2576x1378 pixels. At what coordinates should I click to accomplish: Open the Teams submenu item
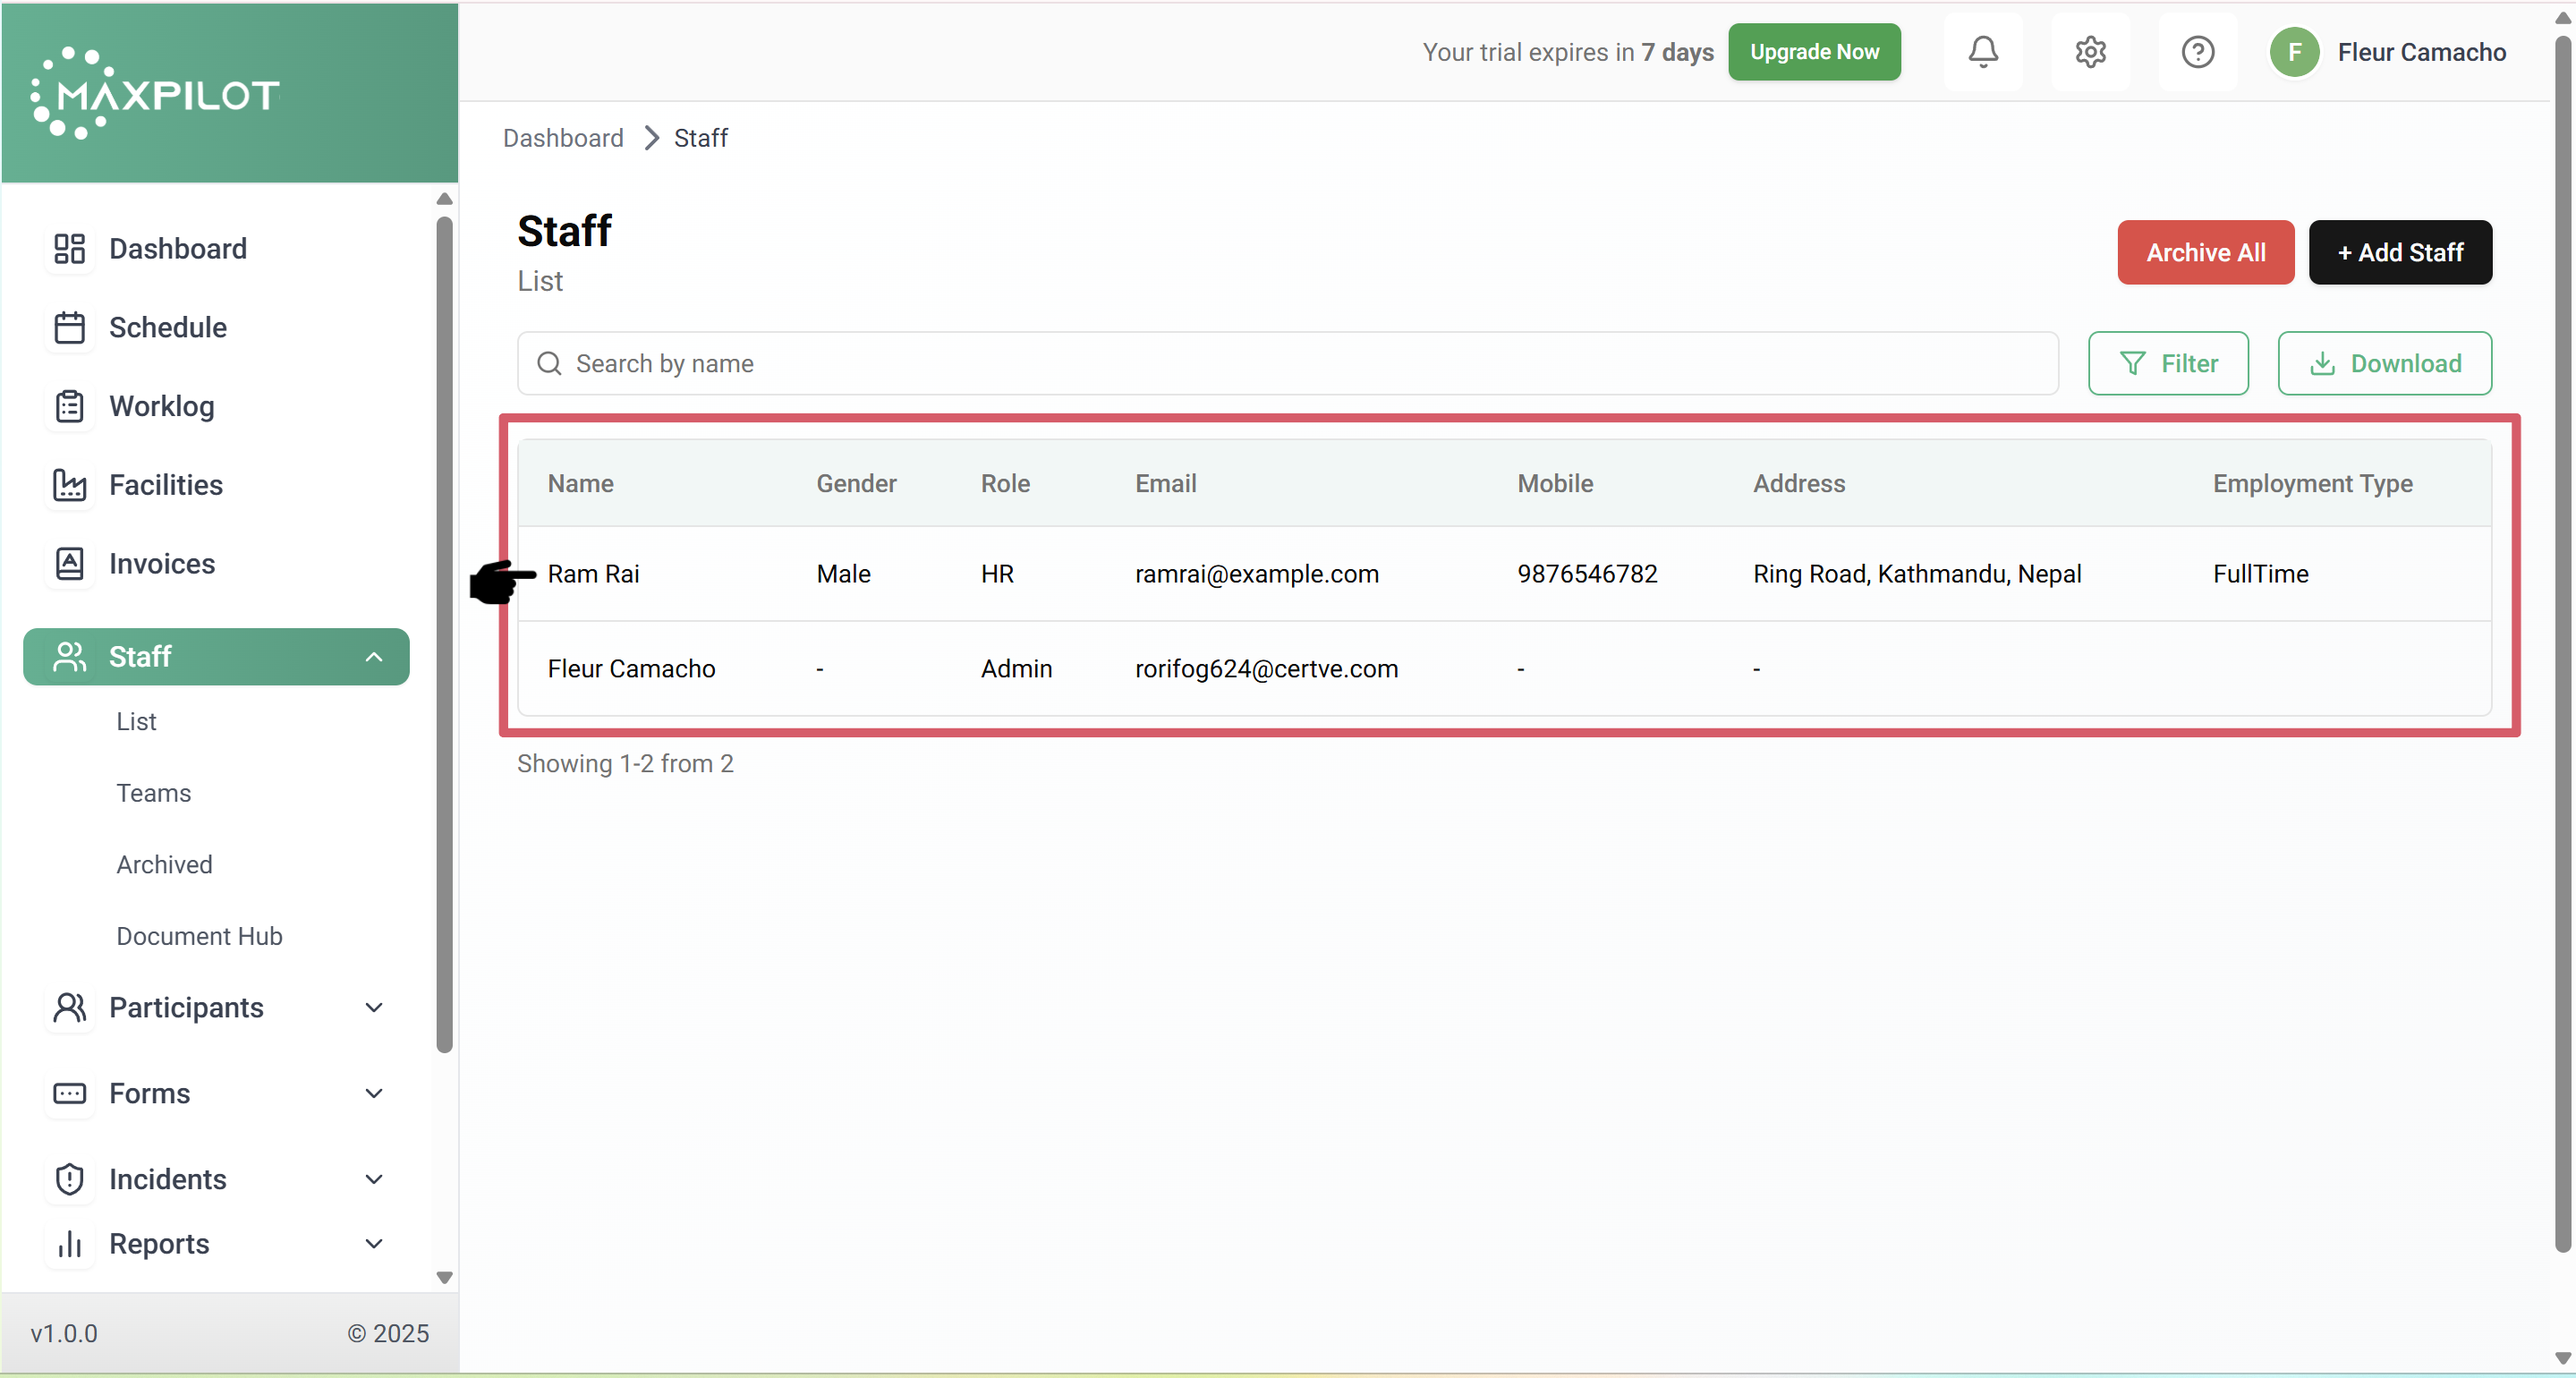pos(153,793)
